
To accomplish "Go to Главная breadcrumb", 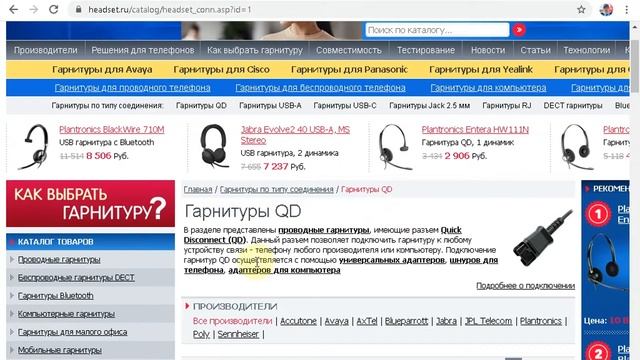I will [x=198, y=189].
